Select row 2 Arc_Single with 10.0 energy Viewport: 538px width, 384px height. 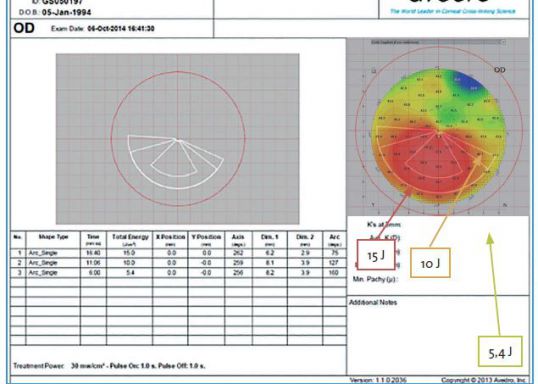[x=179, y=263]
